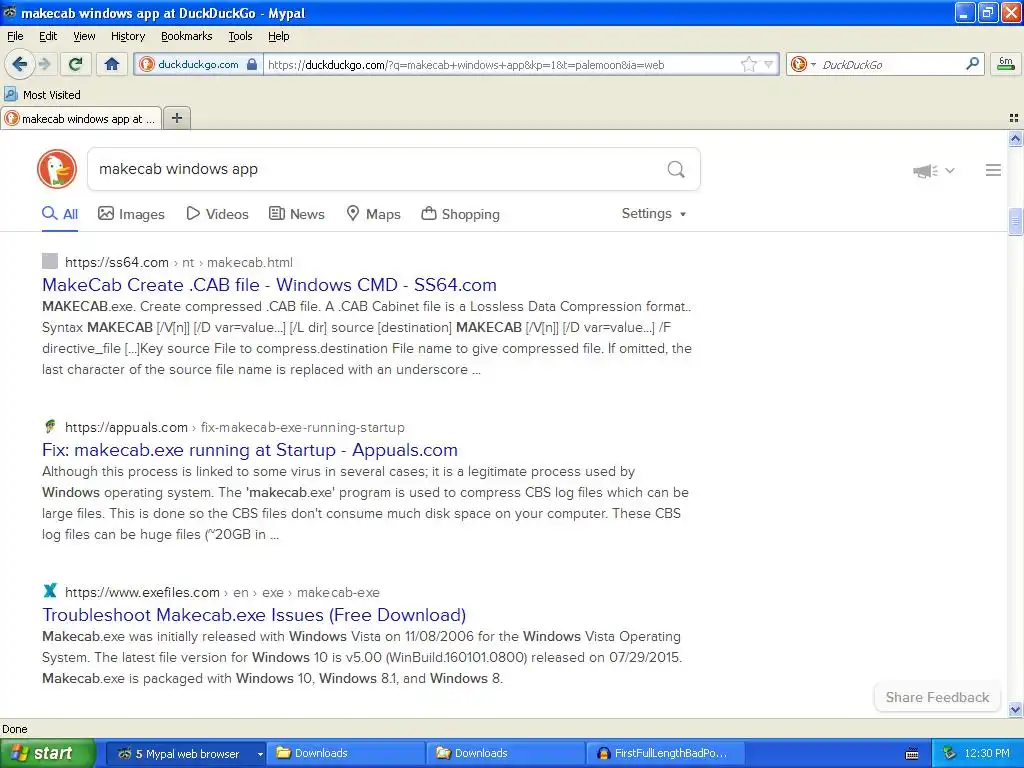1024x768 pixels.
Task: Open the Bookmarks menu
Action: (187, 36)
